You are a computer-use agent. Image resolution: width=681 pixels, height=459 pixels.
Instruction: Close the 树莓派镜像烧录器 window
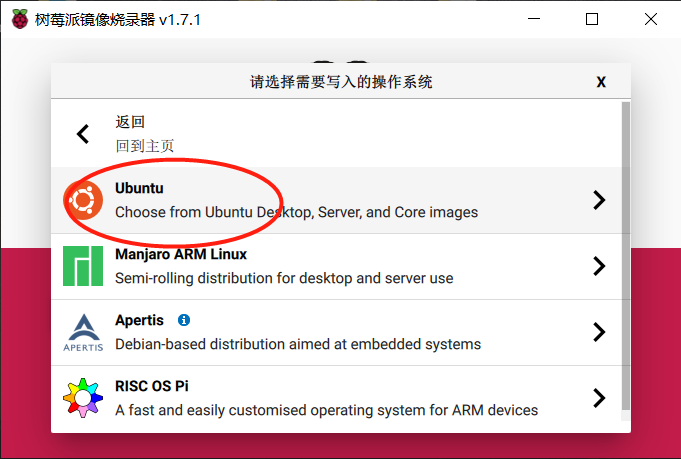(651, 19)
